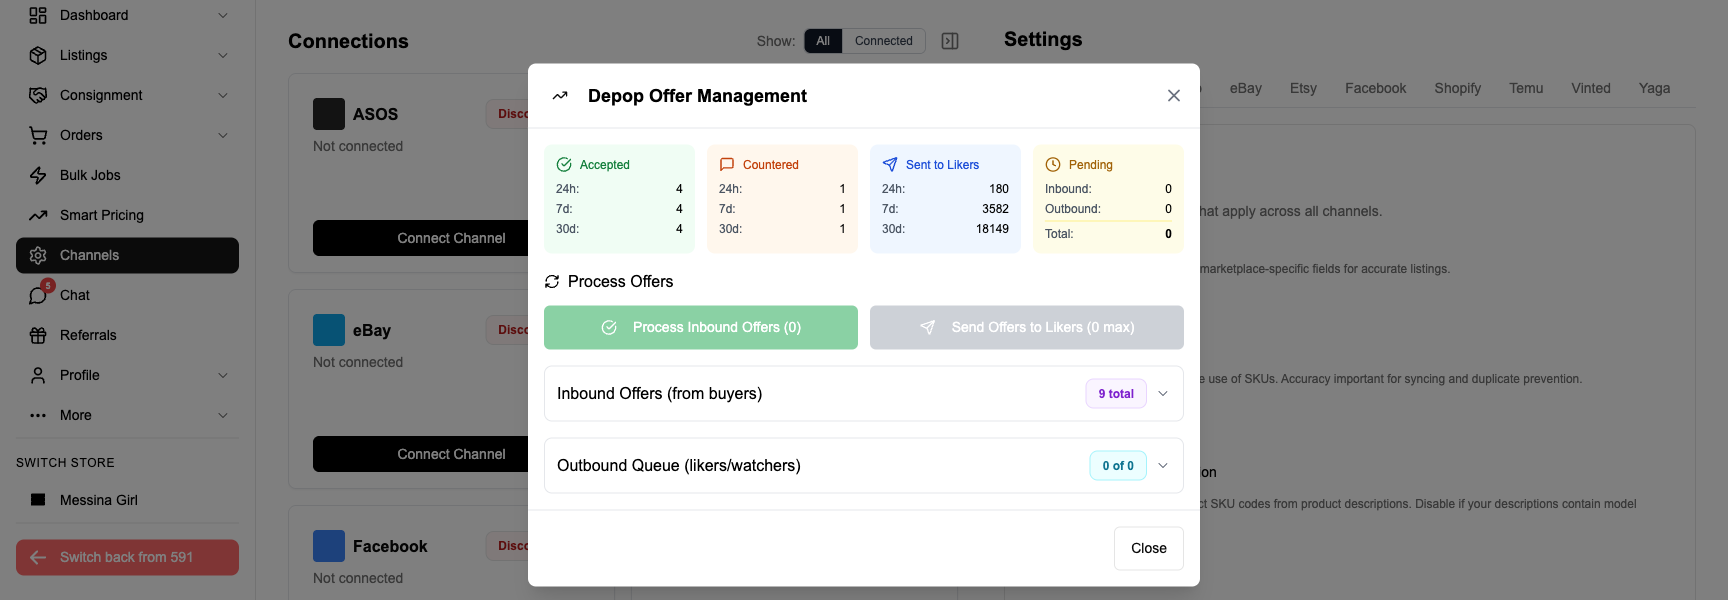Open the Temu settings tab

(x=1526, y=88)
